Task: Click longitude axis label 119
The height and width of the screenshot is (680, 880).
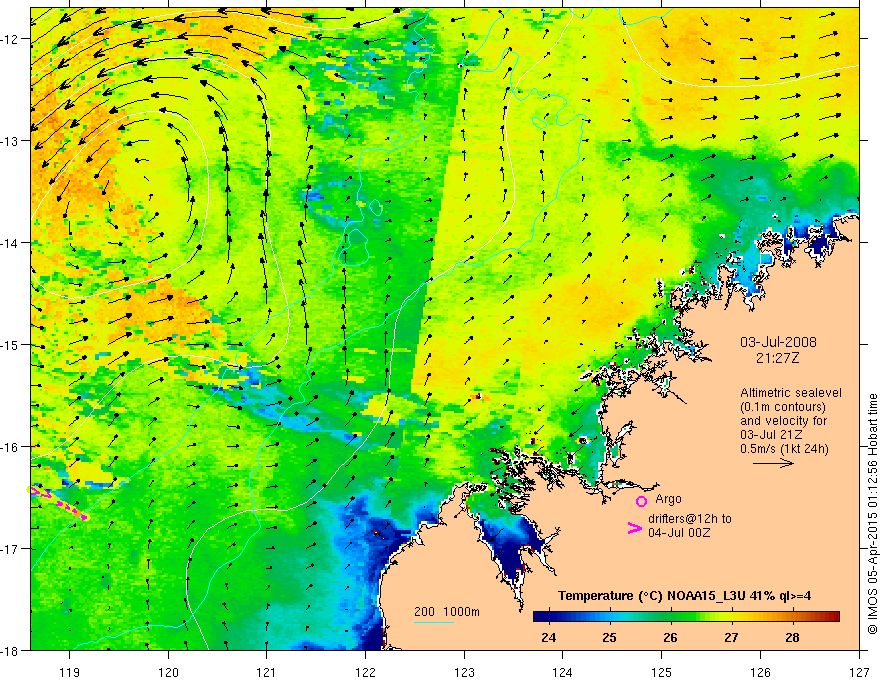Action: (x=70, y=672)
